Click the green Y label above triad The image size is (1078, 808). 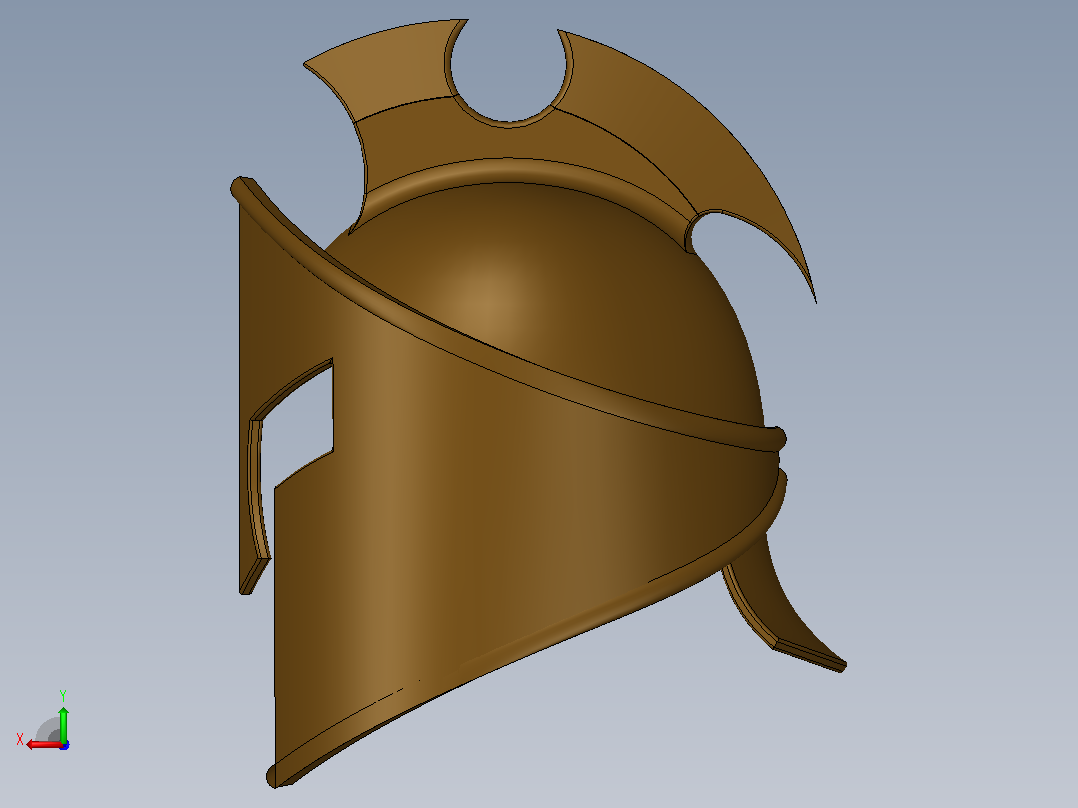(63, 695)
